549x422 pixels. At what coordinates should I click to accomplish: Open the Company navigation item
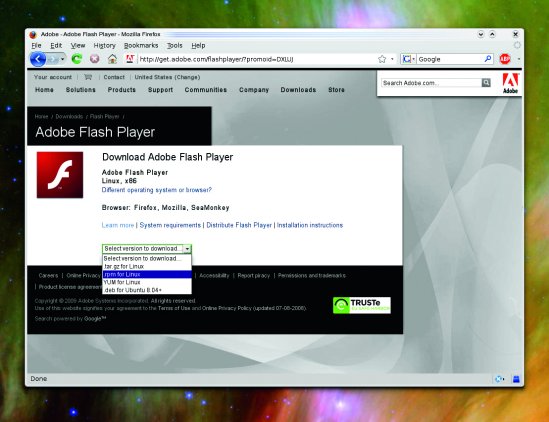(x=254, y=90)
